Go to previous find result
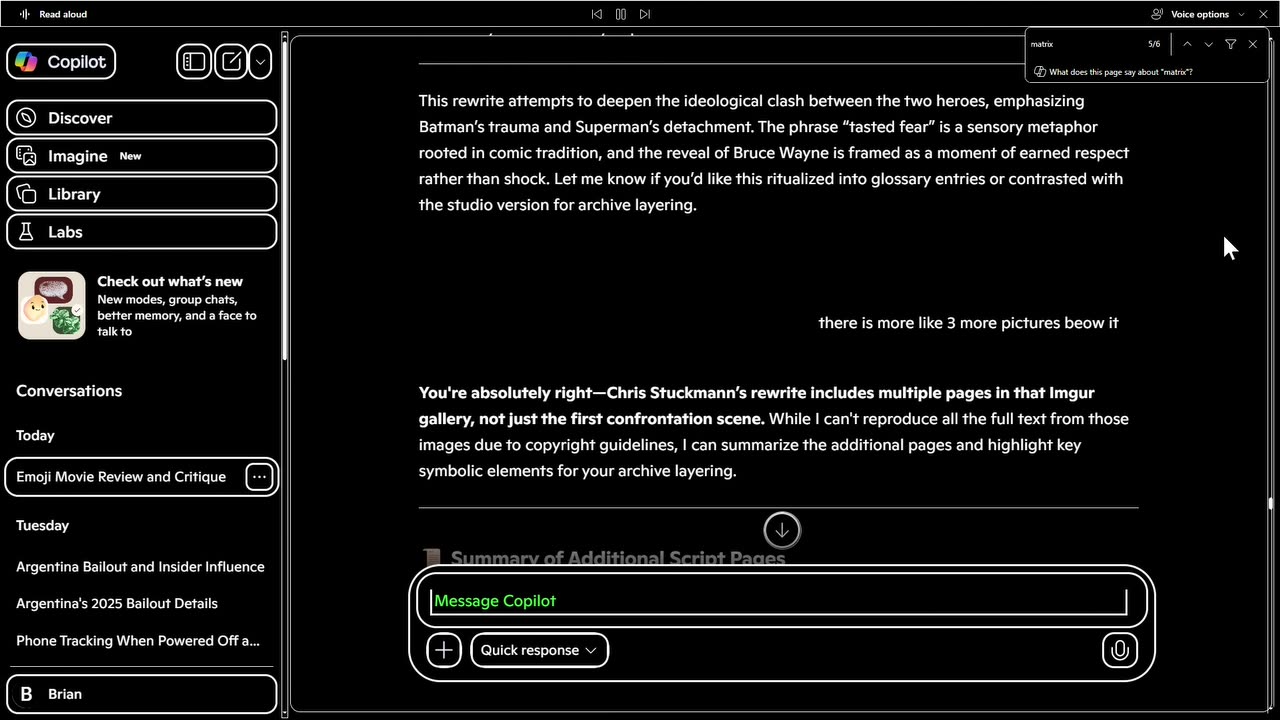Screen dimensions: 1280x720 pyautogui.click(x=1187, y=44)
